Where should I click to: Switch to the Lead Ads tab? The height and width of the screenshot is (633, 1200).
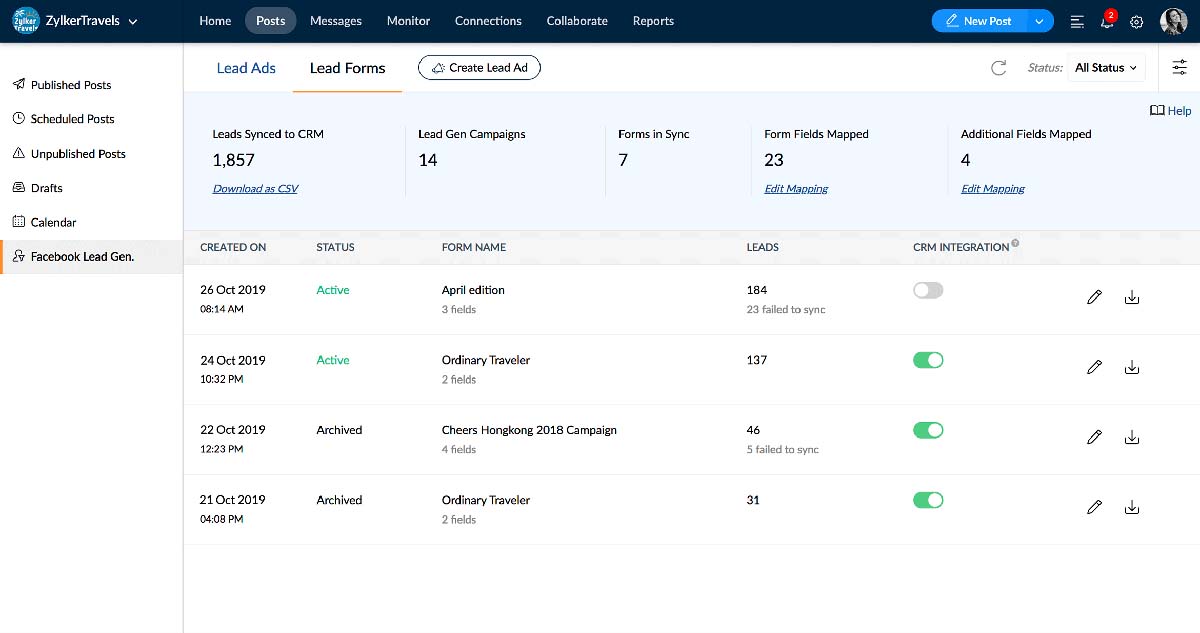click(246, 68)
